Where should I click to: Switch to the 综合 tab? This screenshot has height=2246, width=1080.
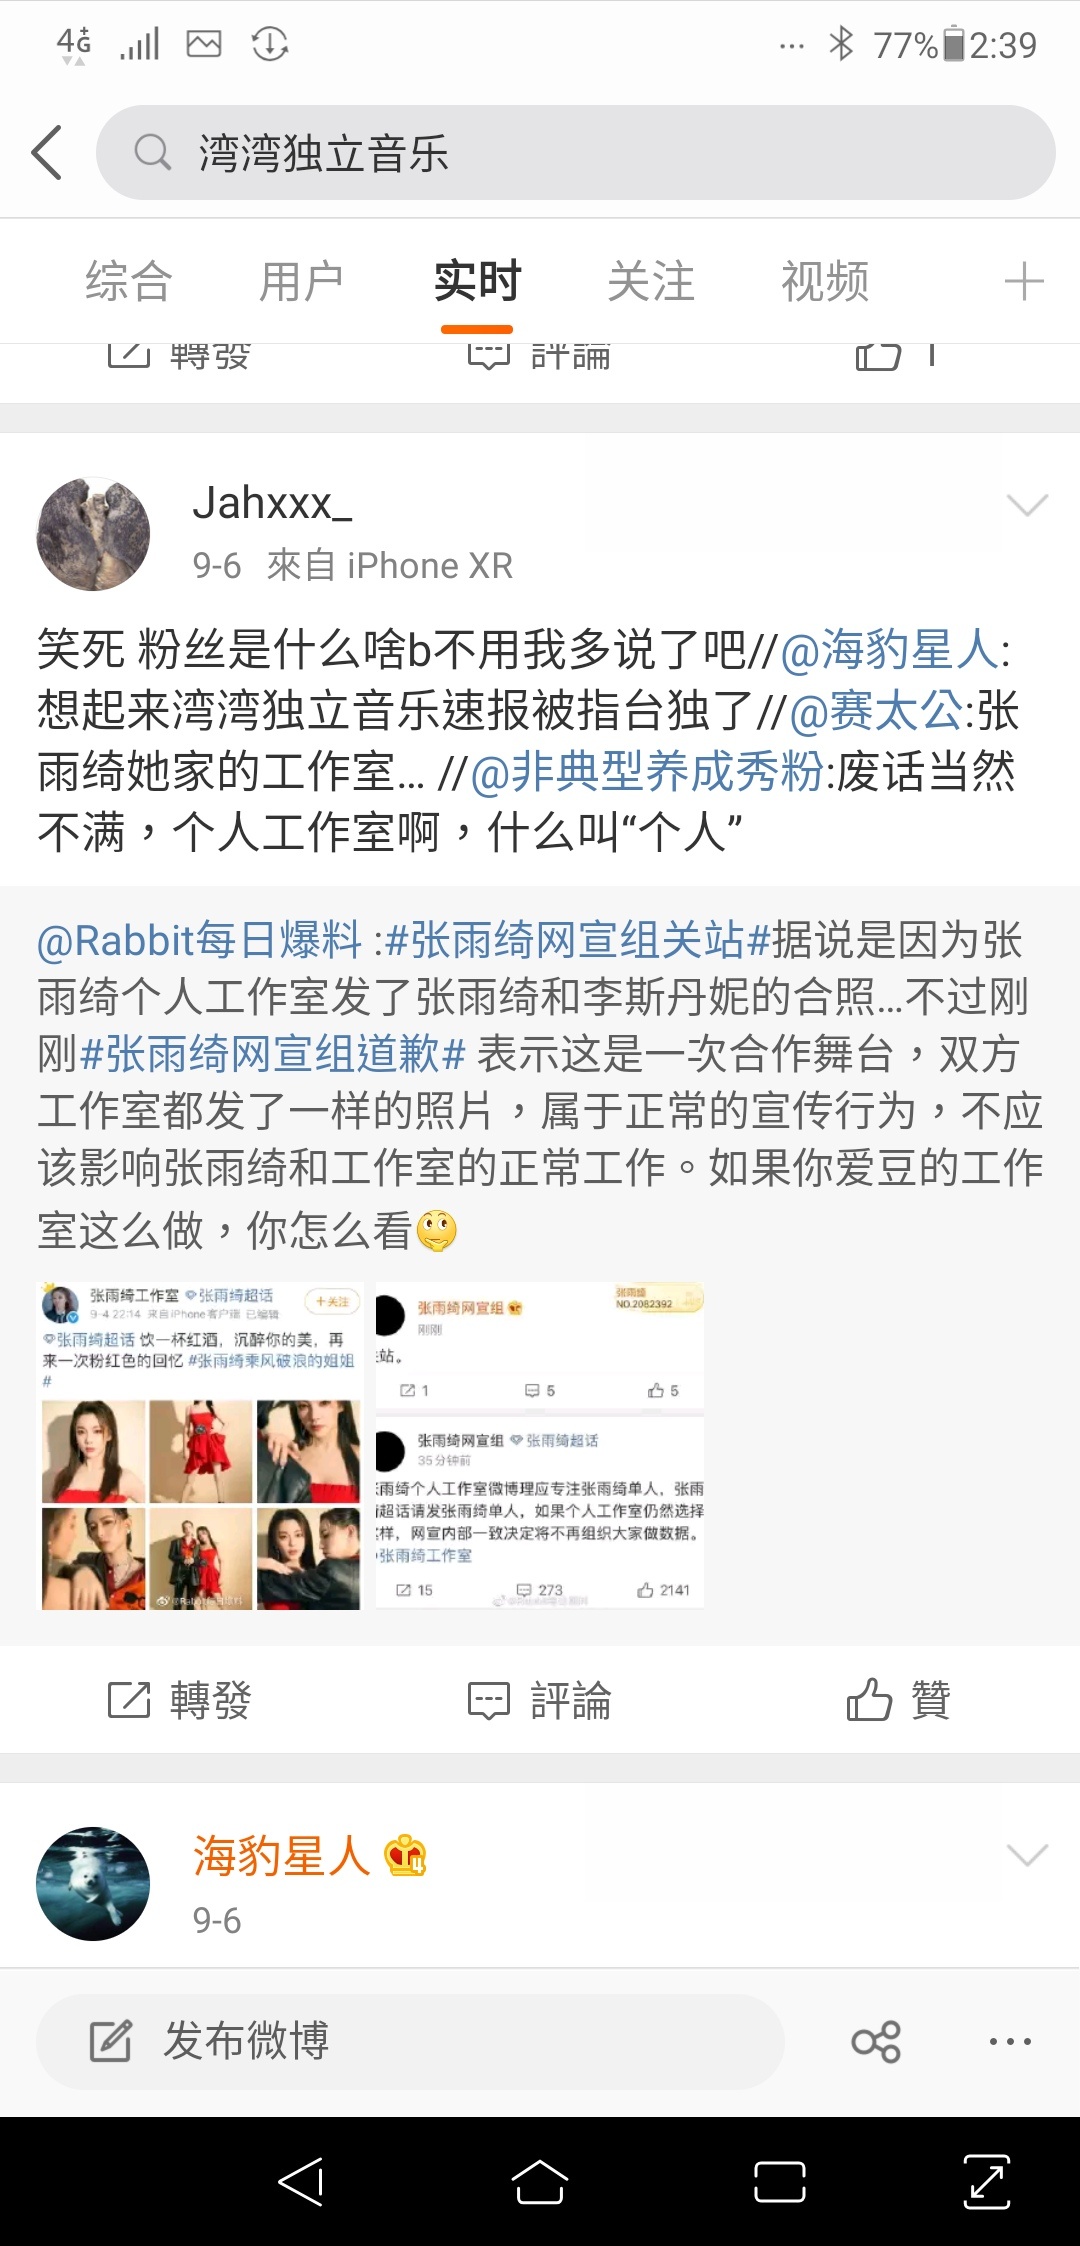point(129,281)
